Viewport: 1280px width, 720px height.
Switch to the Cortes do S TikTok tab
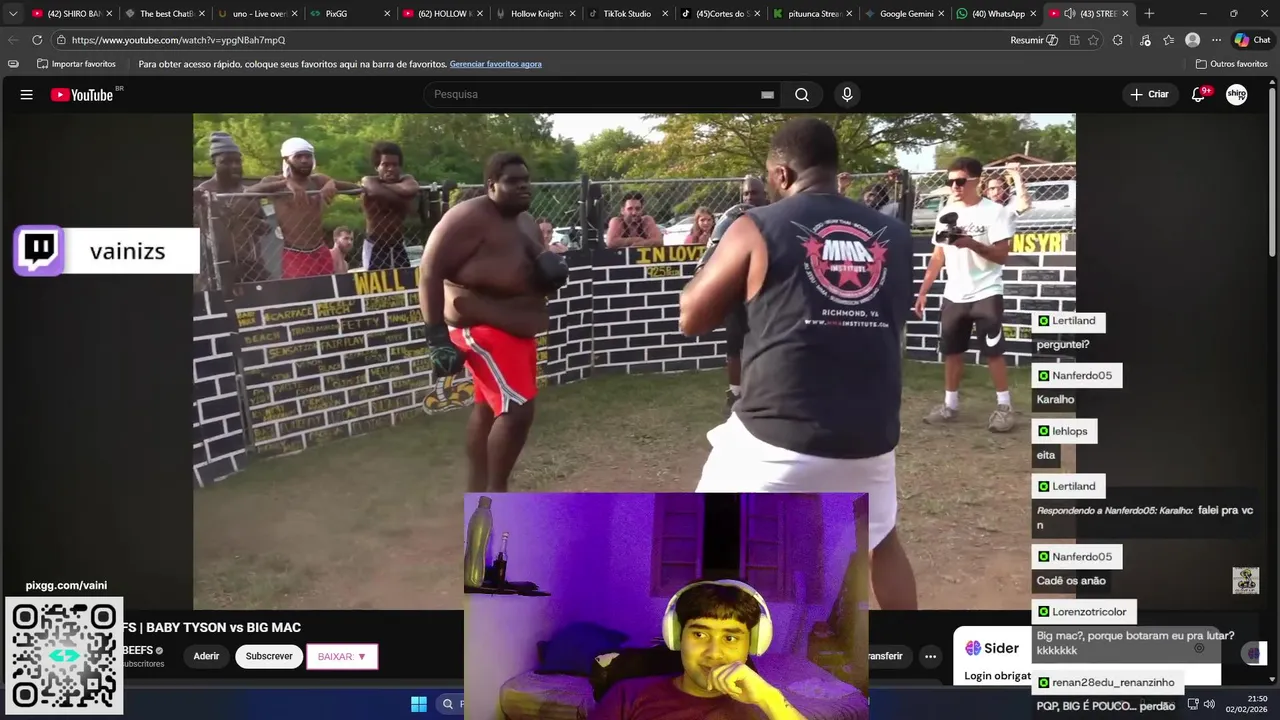pyautogui.click(x=720, y=14)
